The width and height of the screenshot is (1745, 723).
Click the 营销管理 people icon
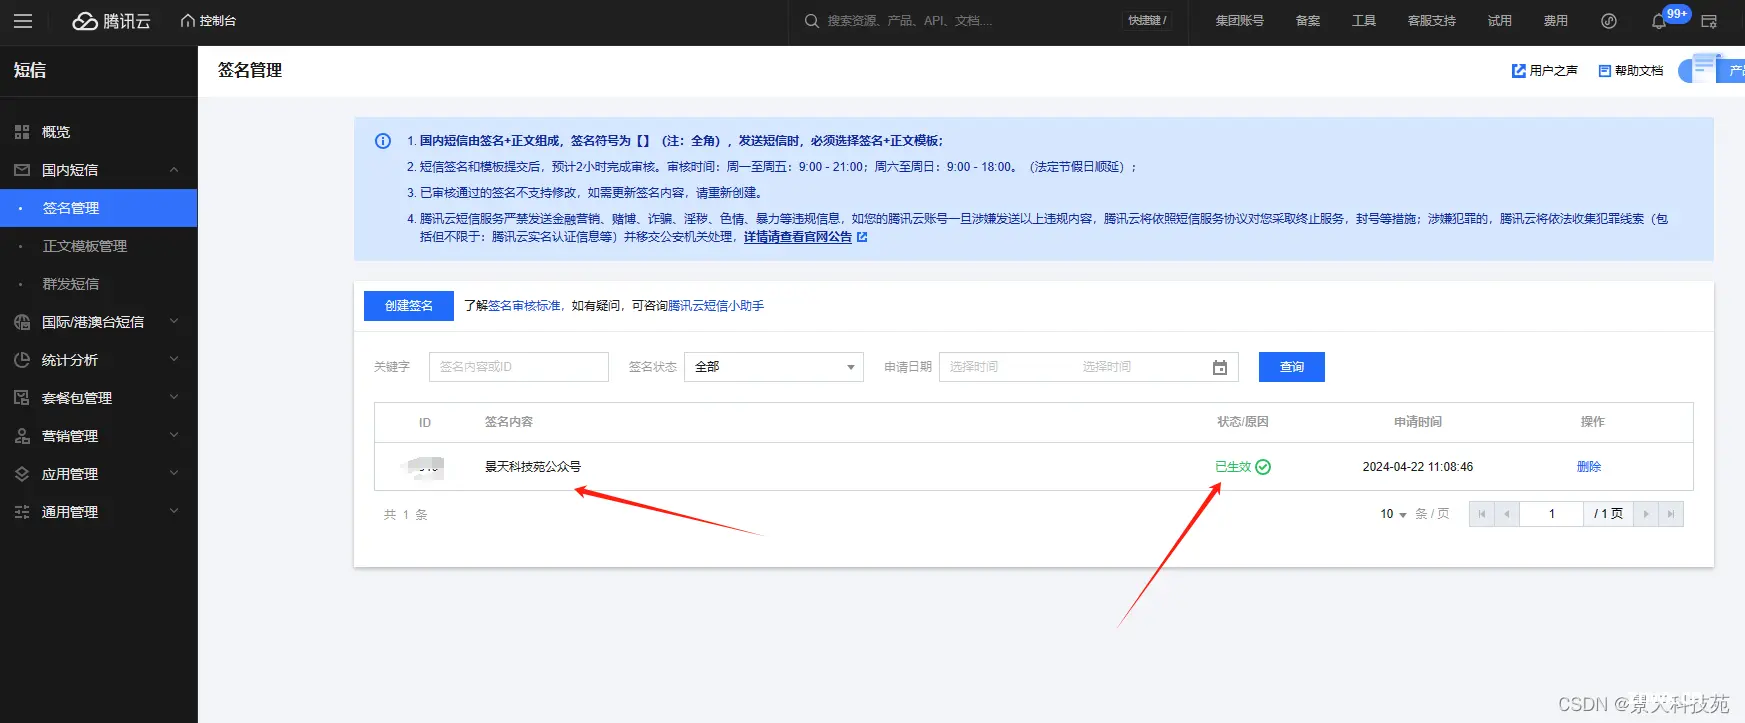(x=22, y=436)
